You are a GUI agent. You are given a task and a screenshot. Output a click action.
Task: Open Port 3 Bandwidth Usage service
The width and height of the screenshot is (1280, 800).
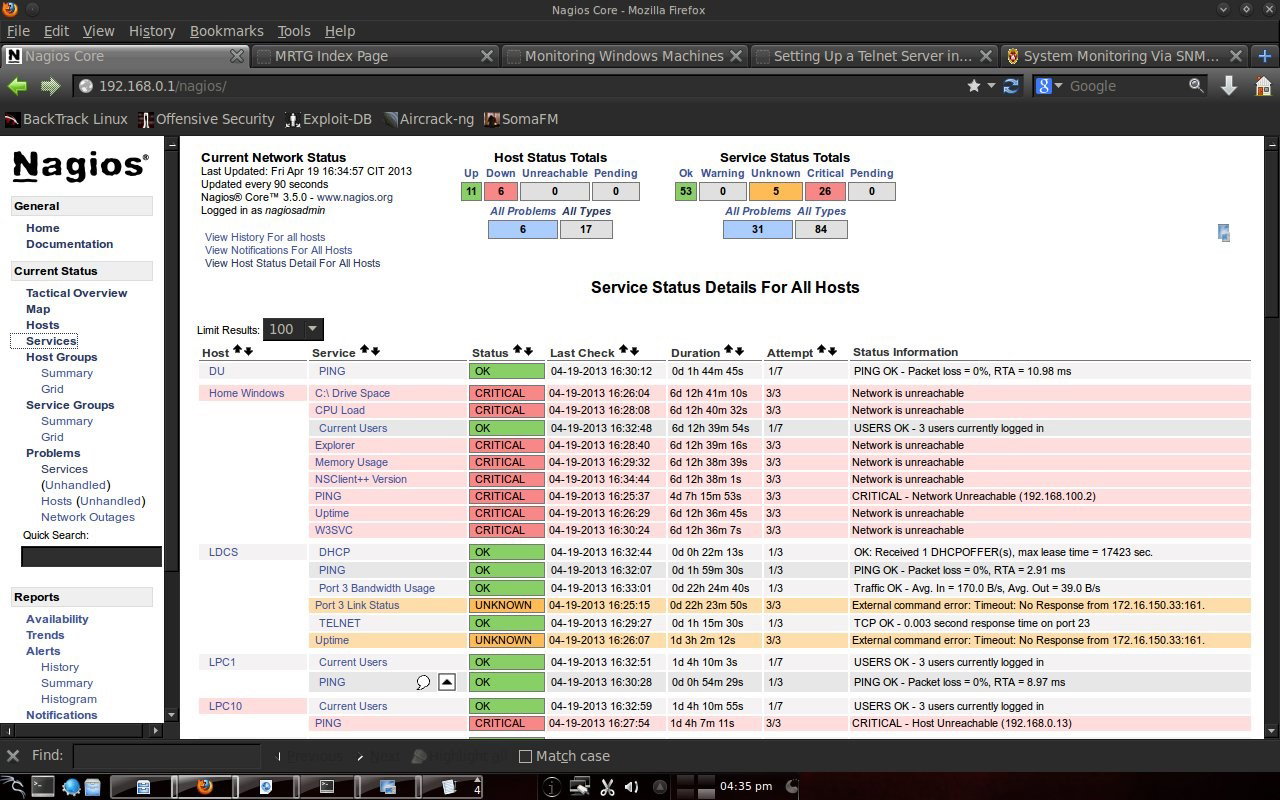point(377,588)
